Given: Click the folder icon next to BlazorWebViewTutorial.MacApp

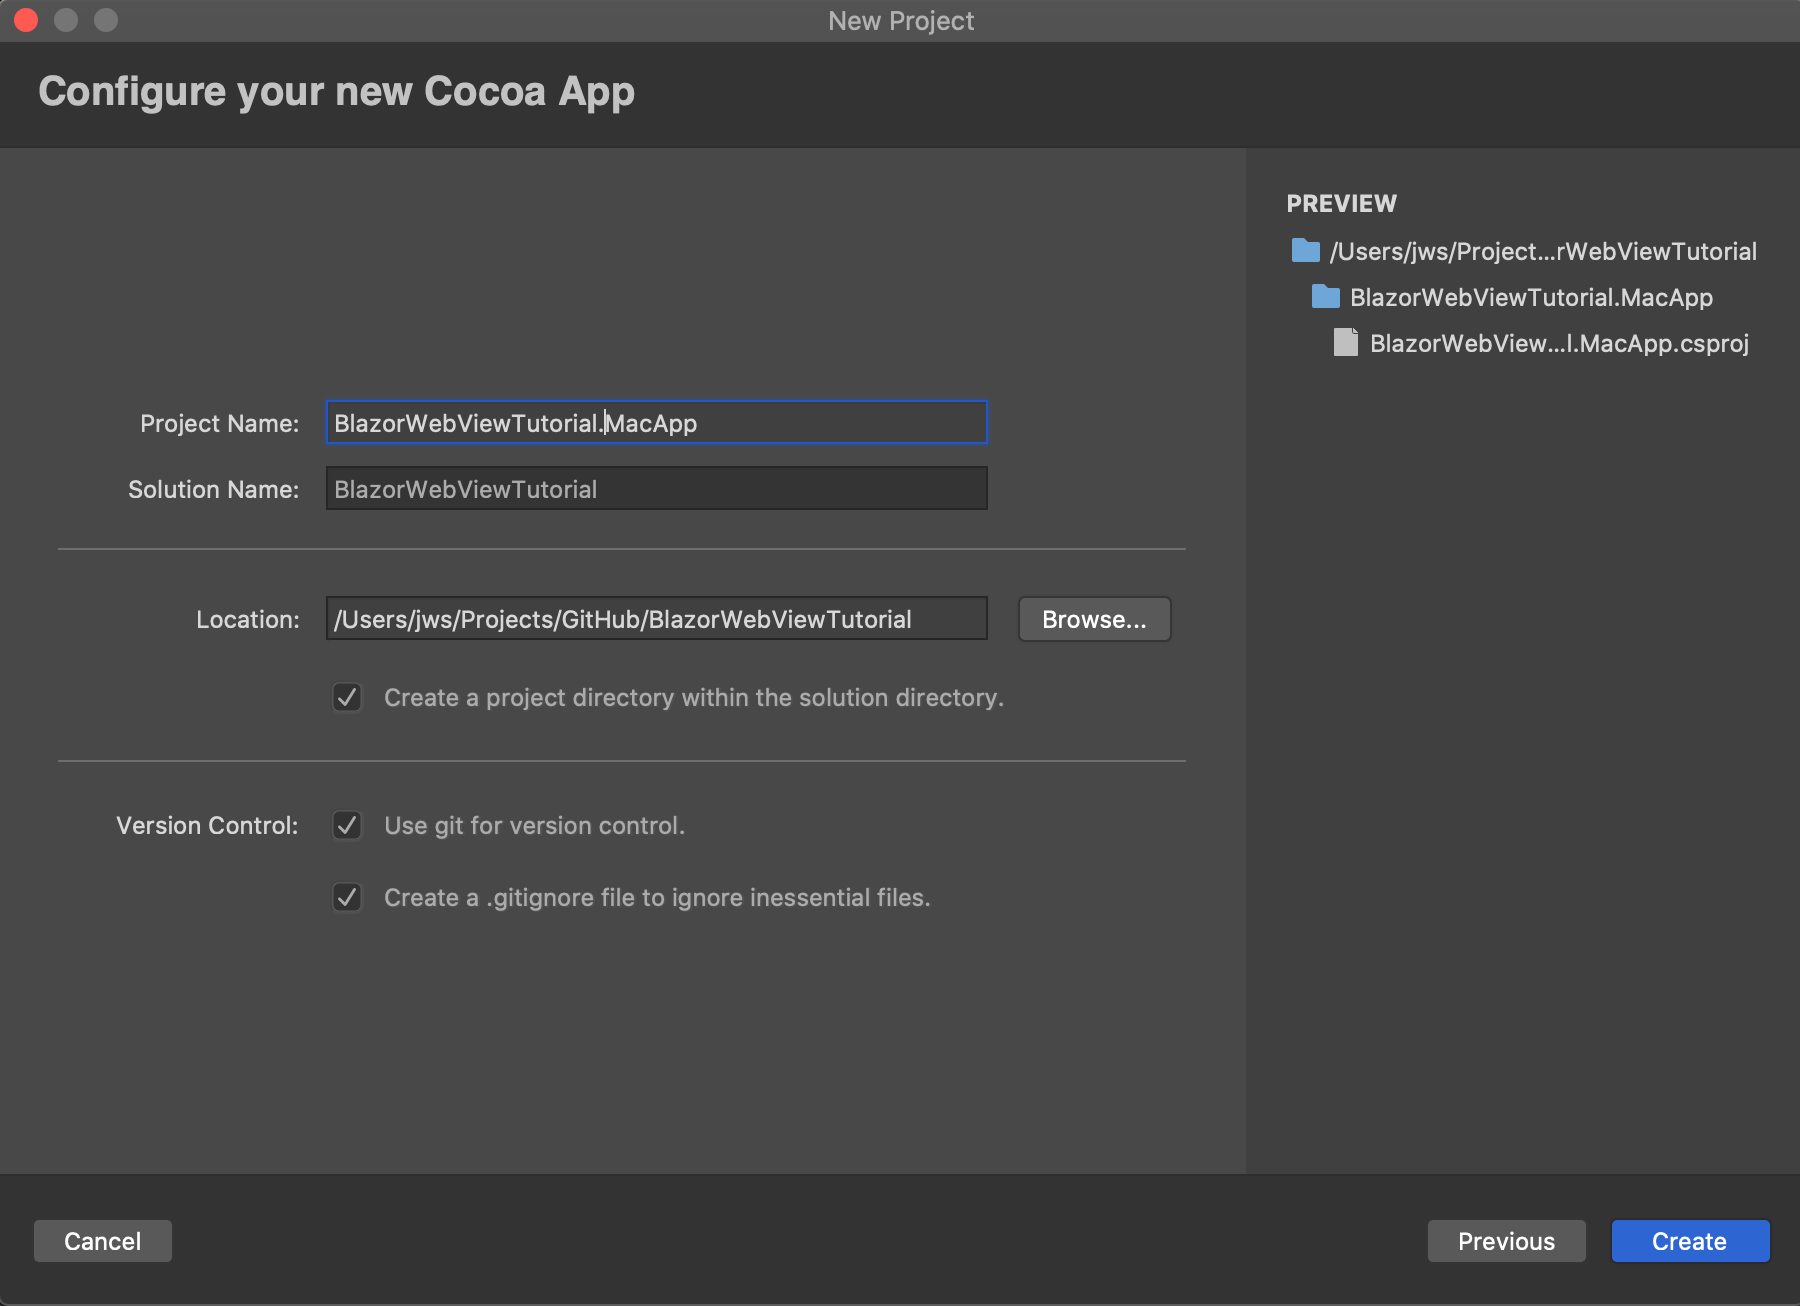Looking at the screenshot, I should [1325, 296].
